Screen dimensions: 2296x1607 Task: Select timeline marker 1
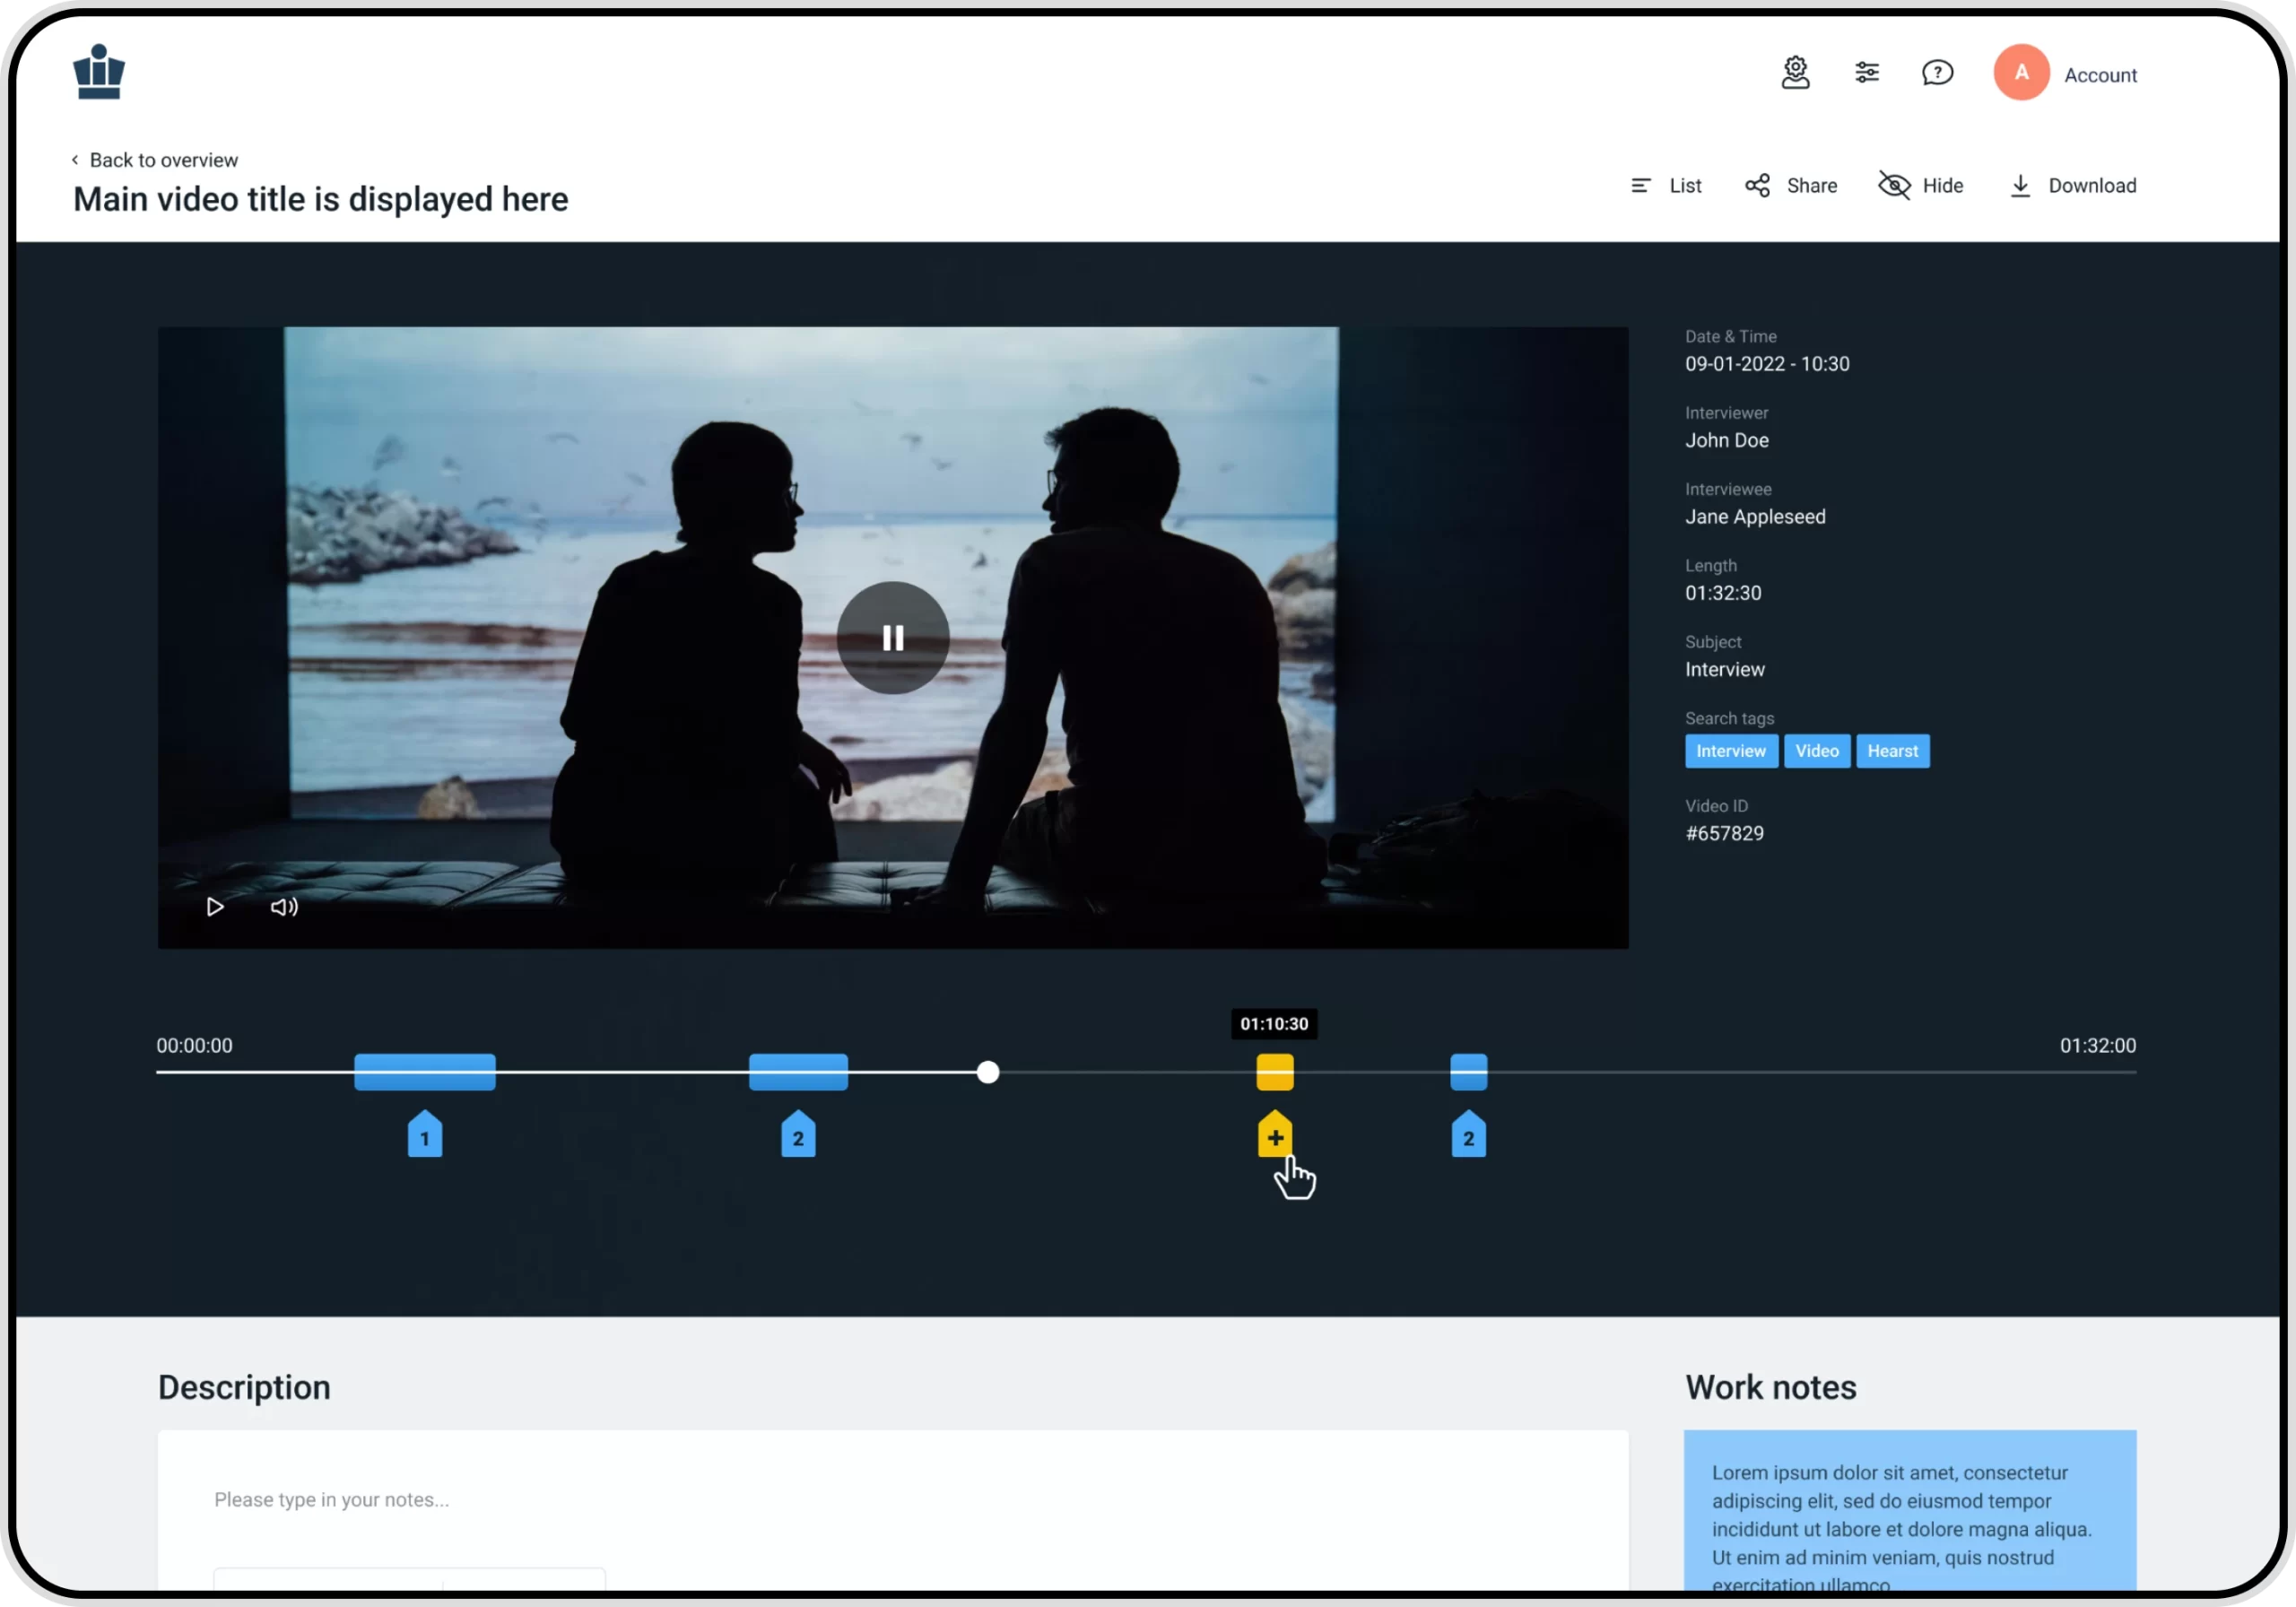pos(425,1136)
